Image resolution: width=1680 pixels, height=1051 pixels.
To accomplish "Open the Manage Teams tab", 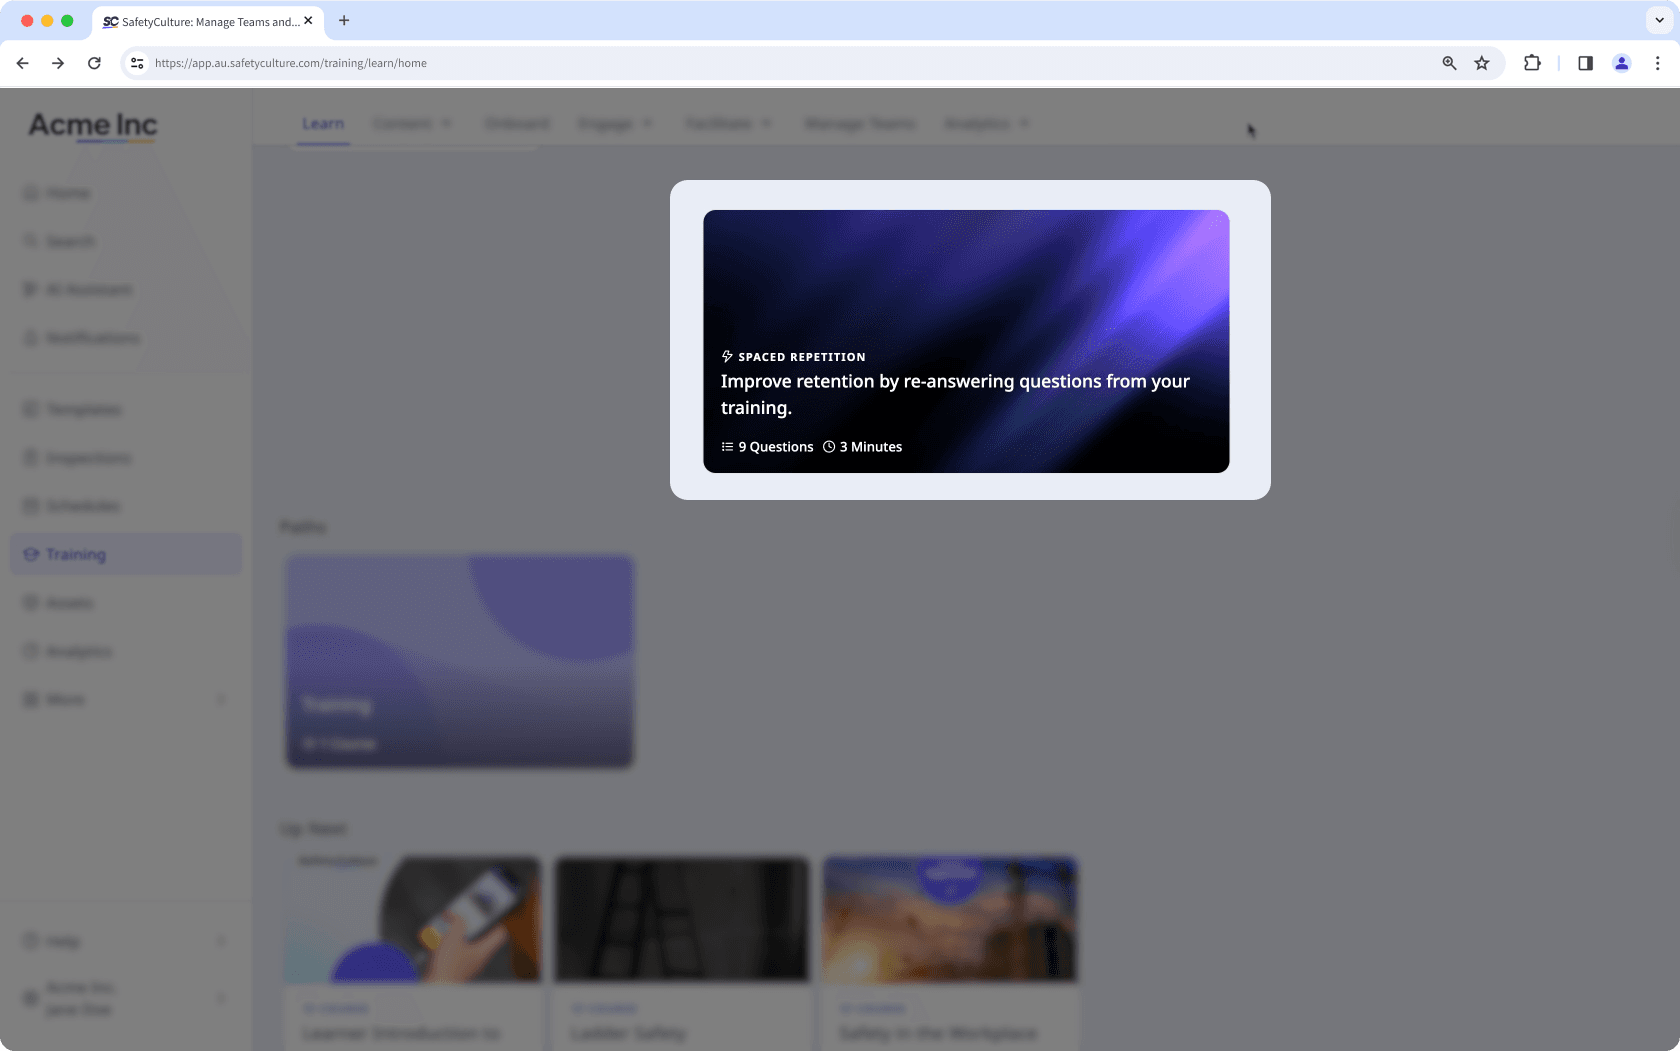I will [859, 123].
